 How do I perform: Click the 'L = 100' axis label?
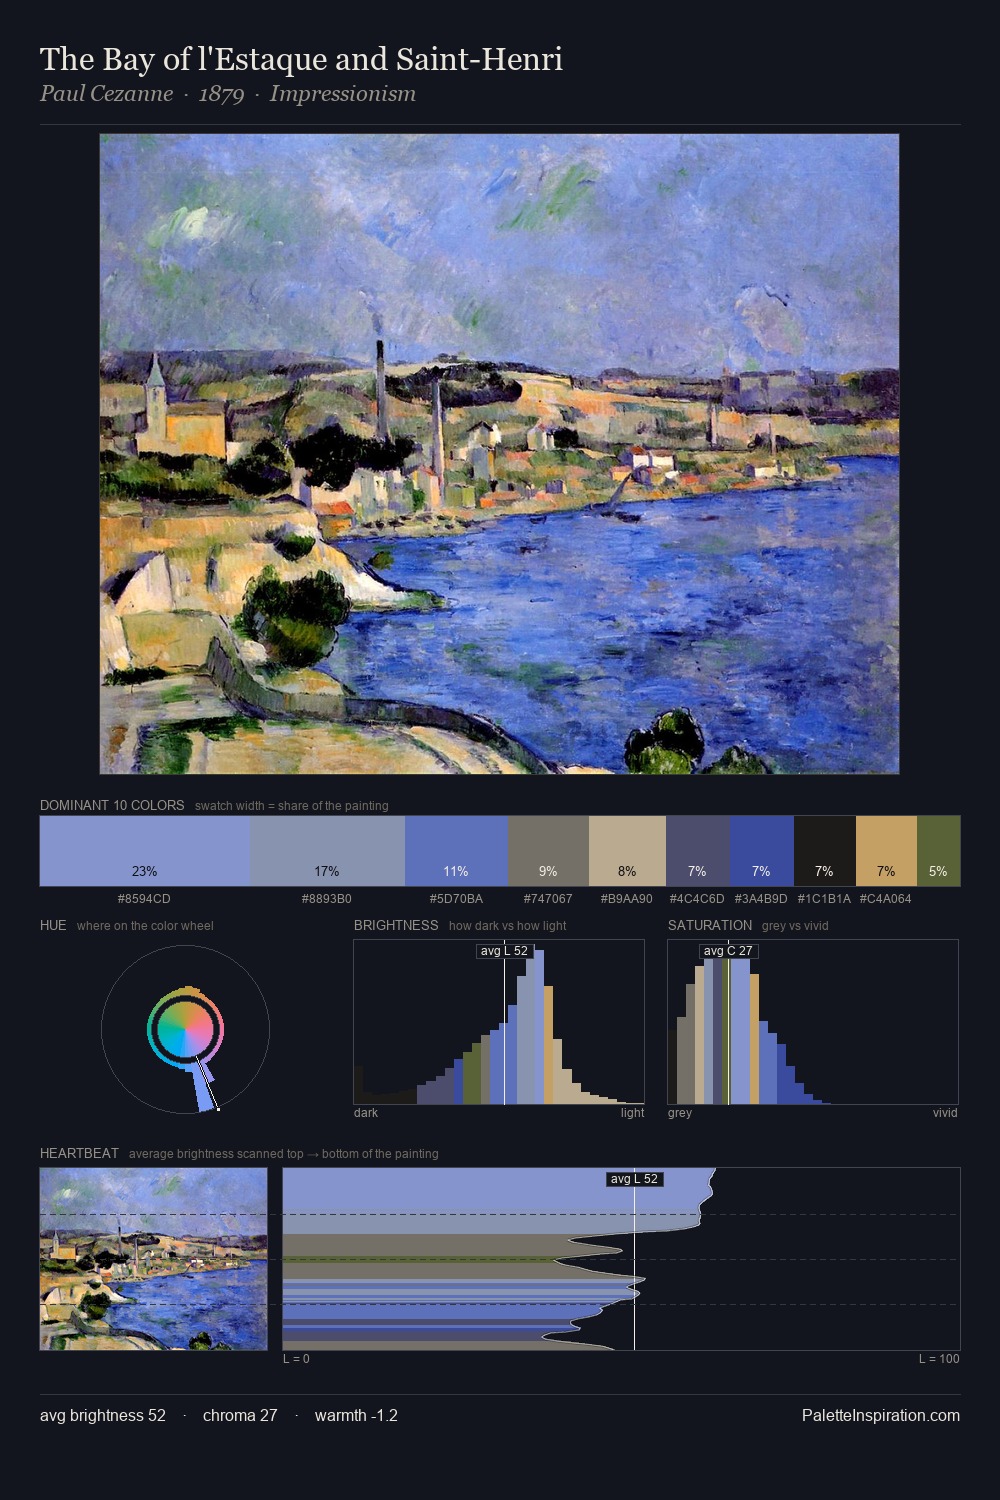(x=939, y=1358)
